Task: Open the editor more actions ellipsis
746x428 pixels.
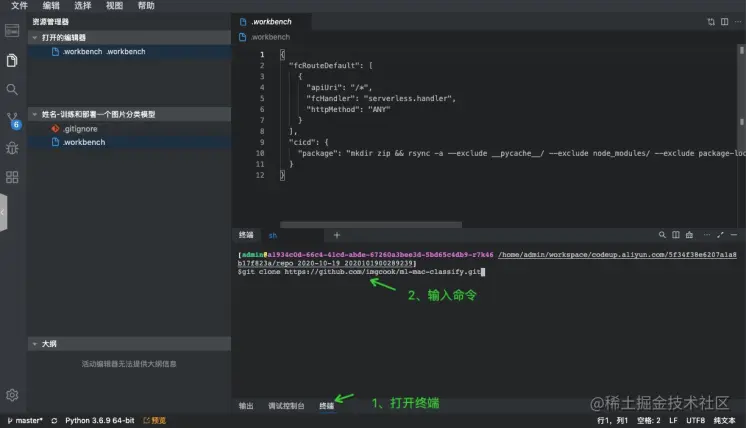Action: pyautogui.click(x=737, y=22)
